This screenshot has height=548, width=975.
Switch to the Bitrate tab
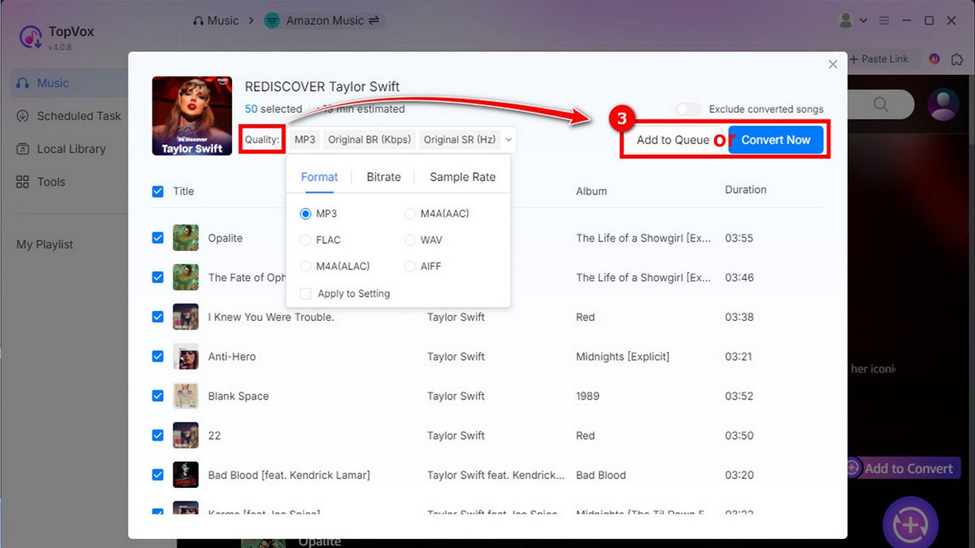point(383,177)
